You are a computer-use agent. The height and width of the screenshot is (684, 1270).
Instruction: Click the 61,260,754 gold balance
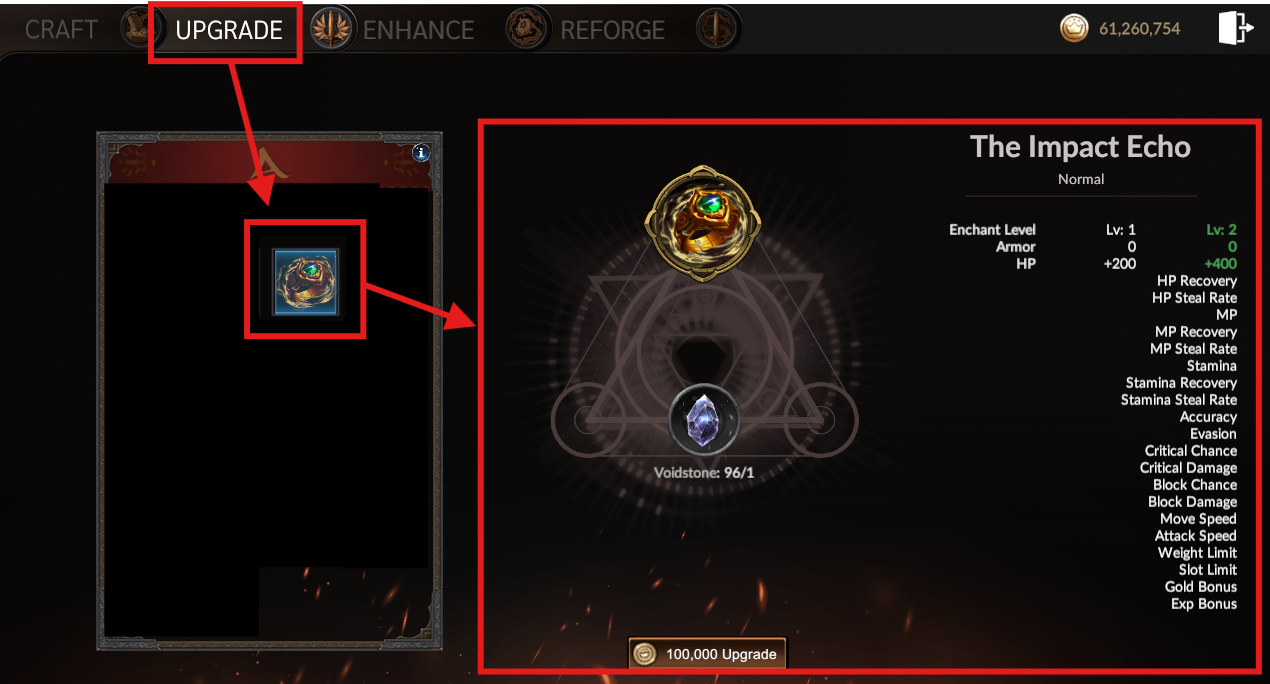1139,29
